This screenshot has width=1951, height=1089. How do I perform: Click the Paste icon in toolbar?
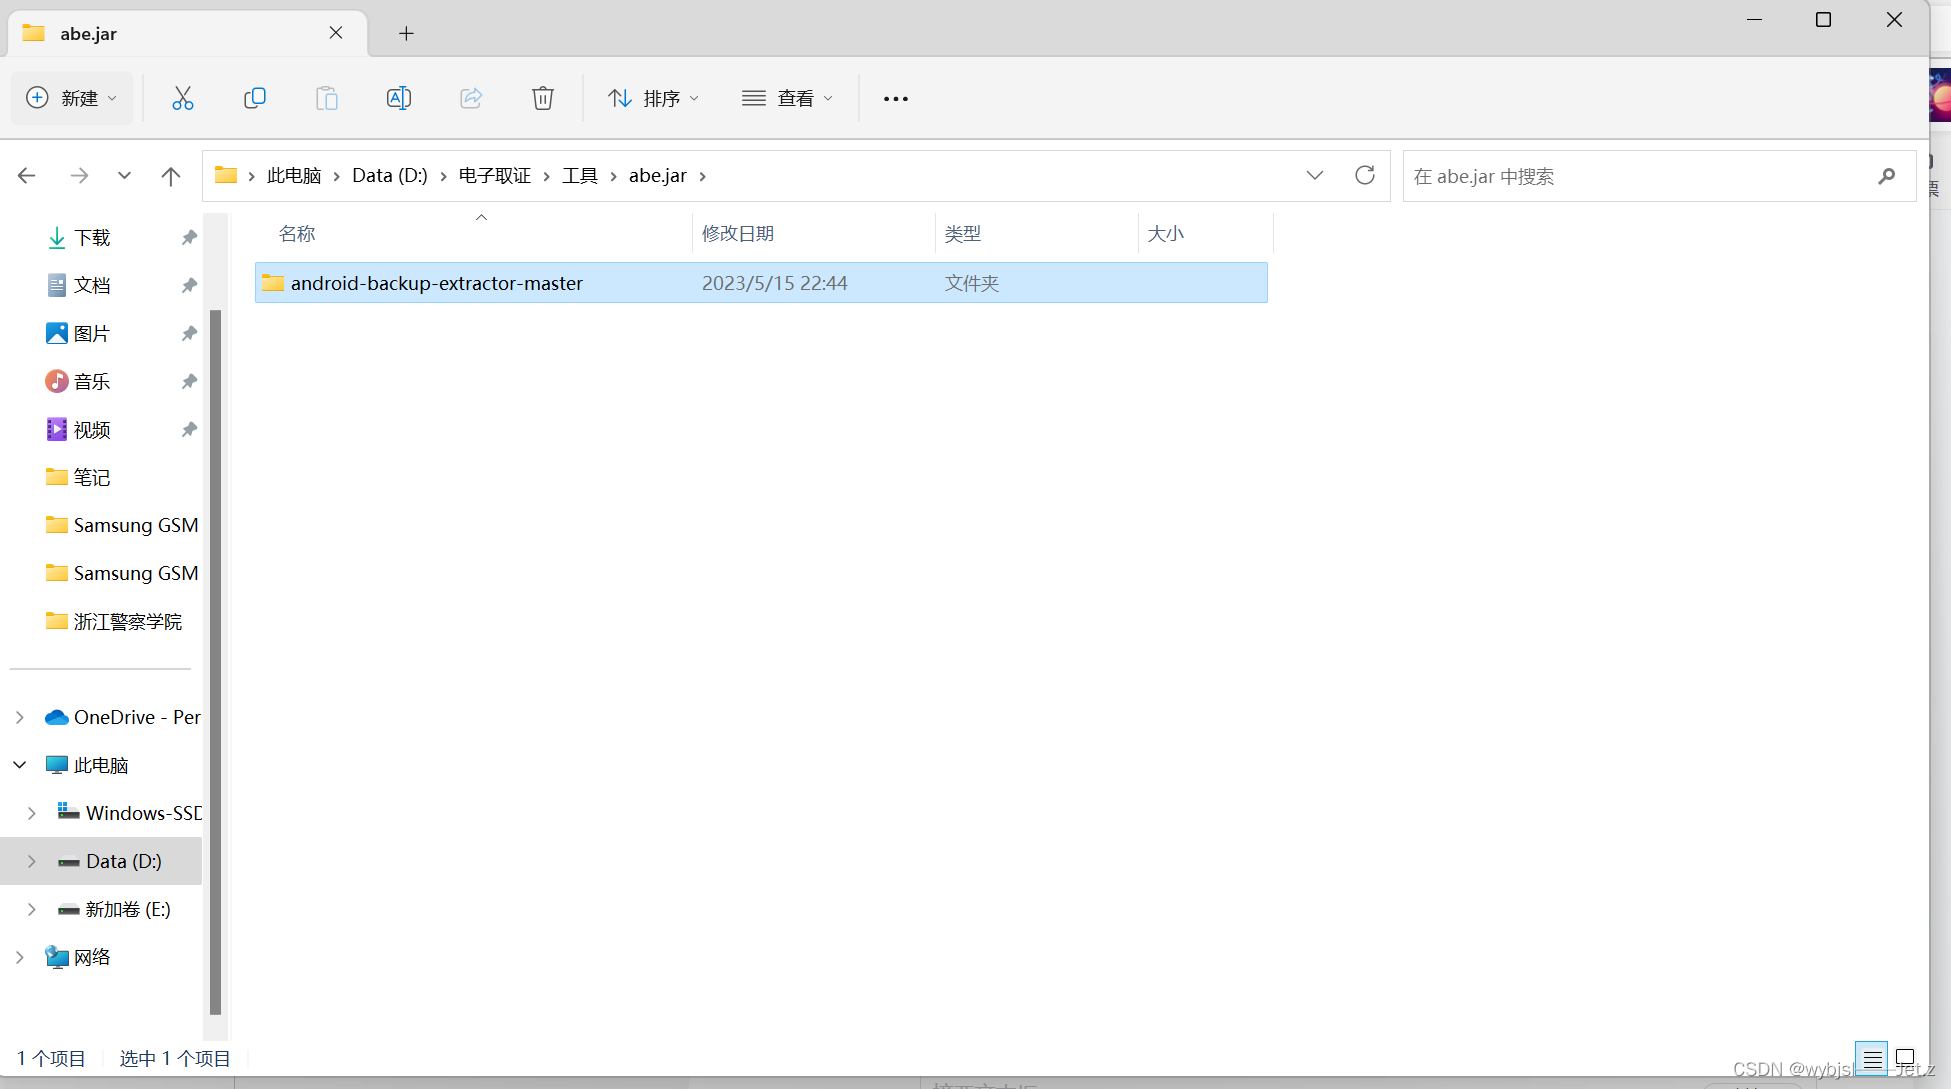click(x=327, y=97)
